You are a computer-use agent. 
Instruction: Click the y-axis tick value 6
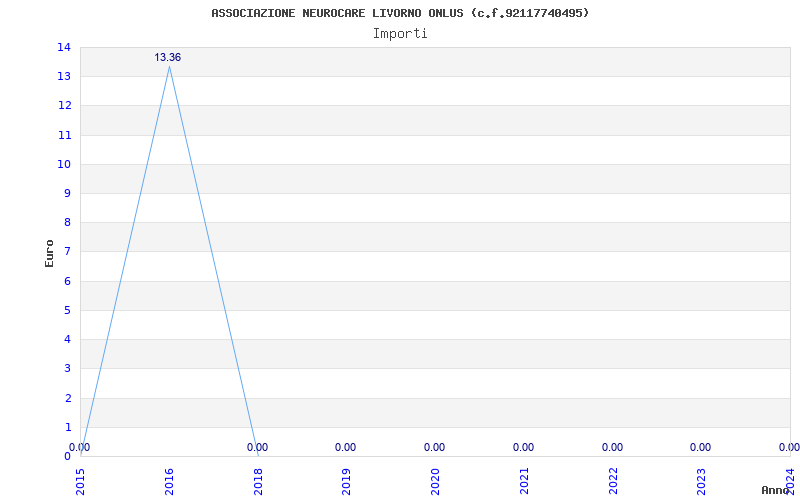(x=68, y=281)
